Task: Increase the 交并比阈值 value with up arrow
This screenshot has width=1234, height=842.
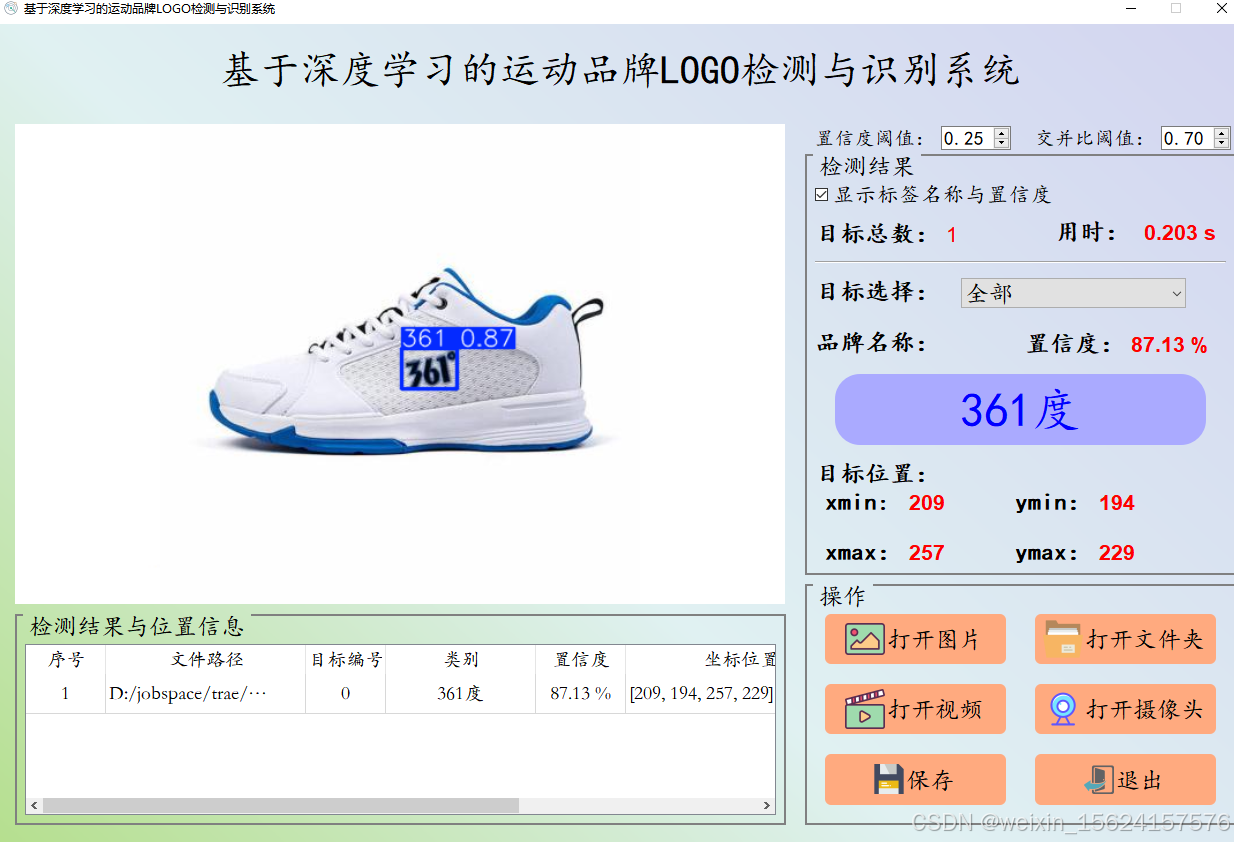Action: [x=1221, y=133]
